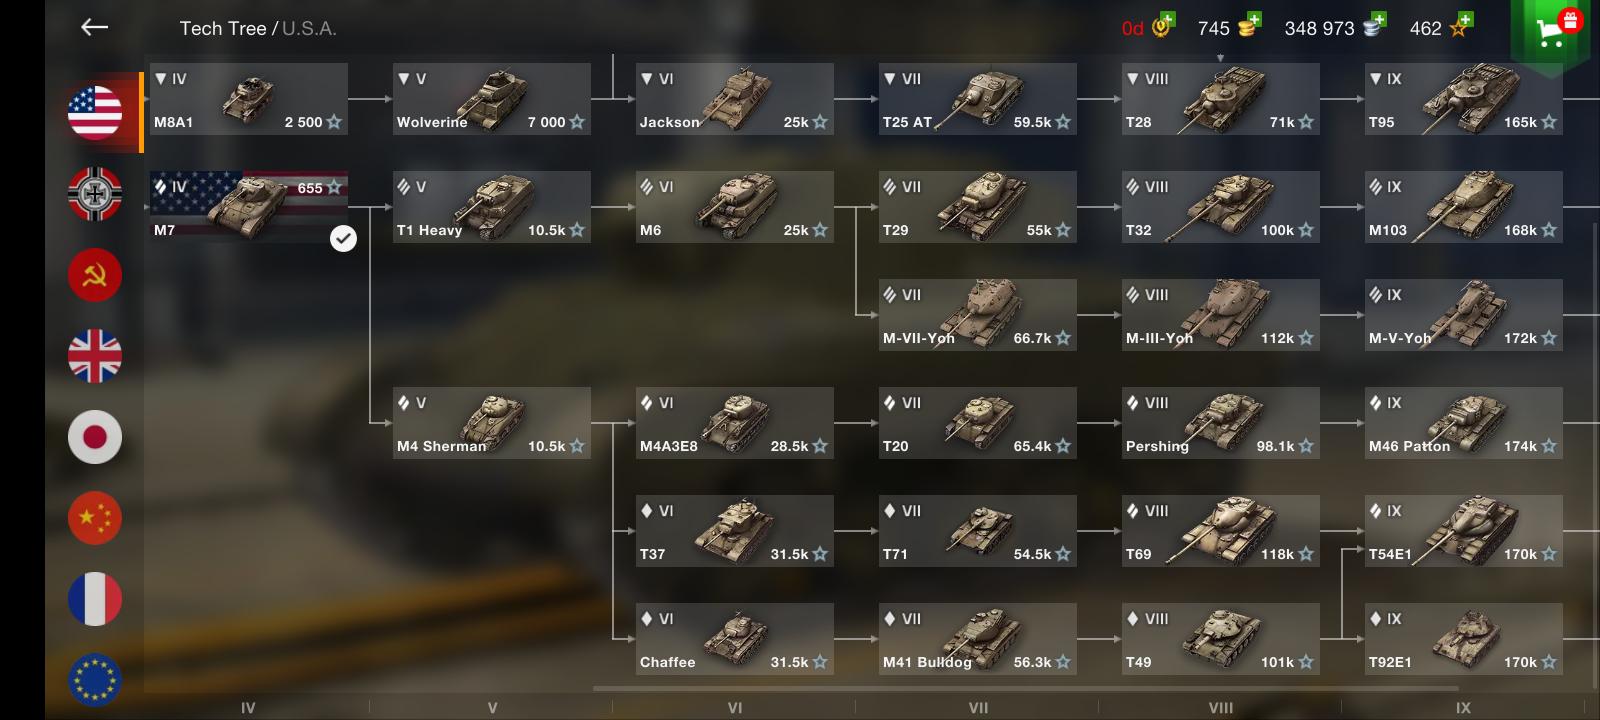Select the USA flag nation icon

tap(95, 112)
